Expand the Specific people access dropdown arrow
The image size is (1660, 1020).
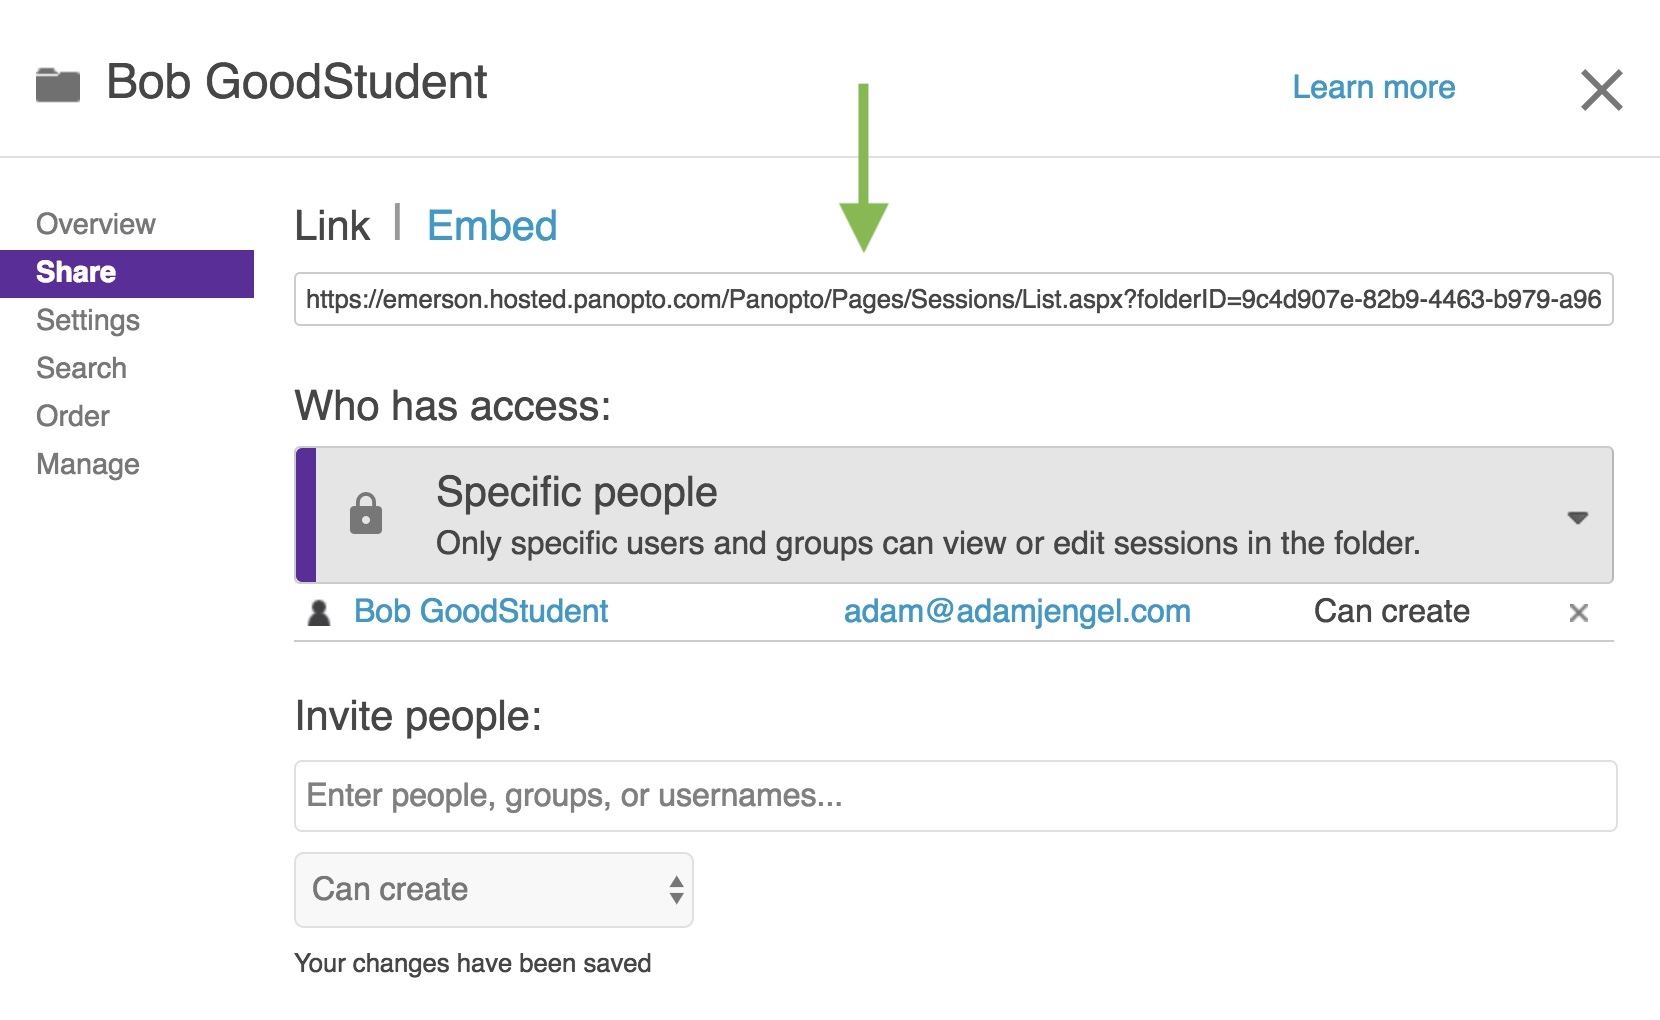coord(1577,518)
